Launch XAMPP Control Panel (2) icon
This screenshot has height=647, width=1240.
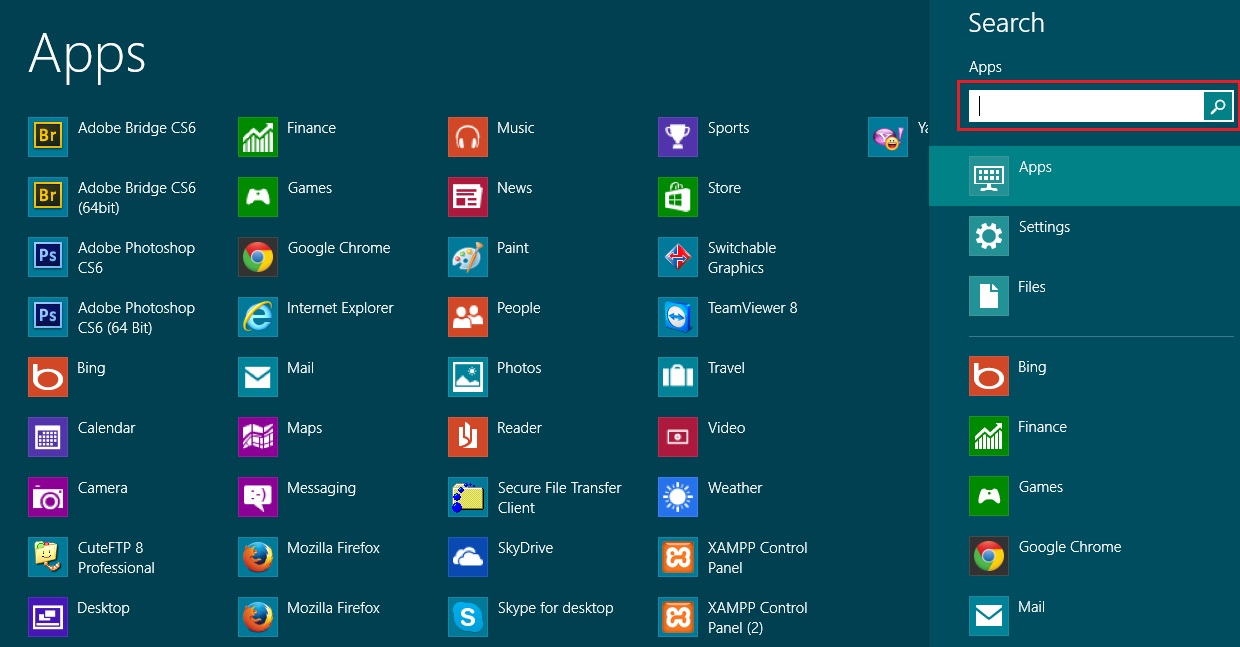pyautogui.click(x=678, y=617)
